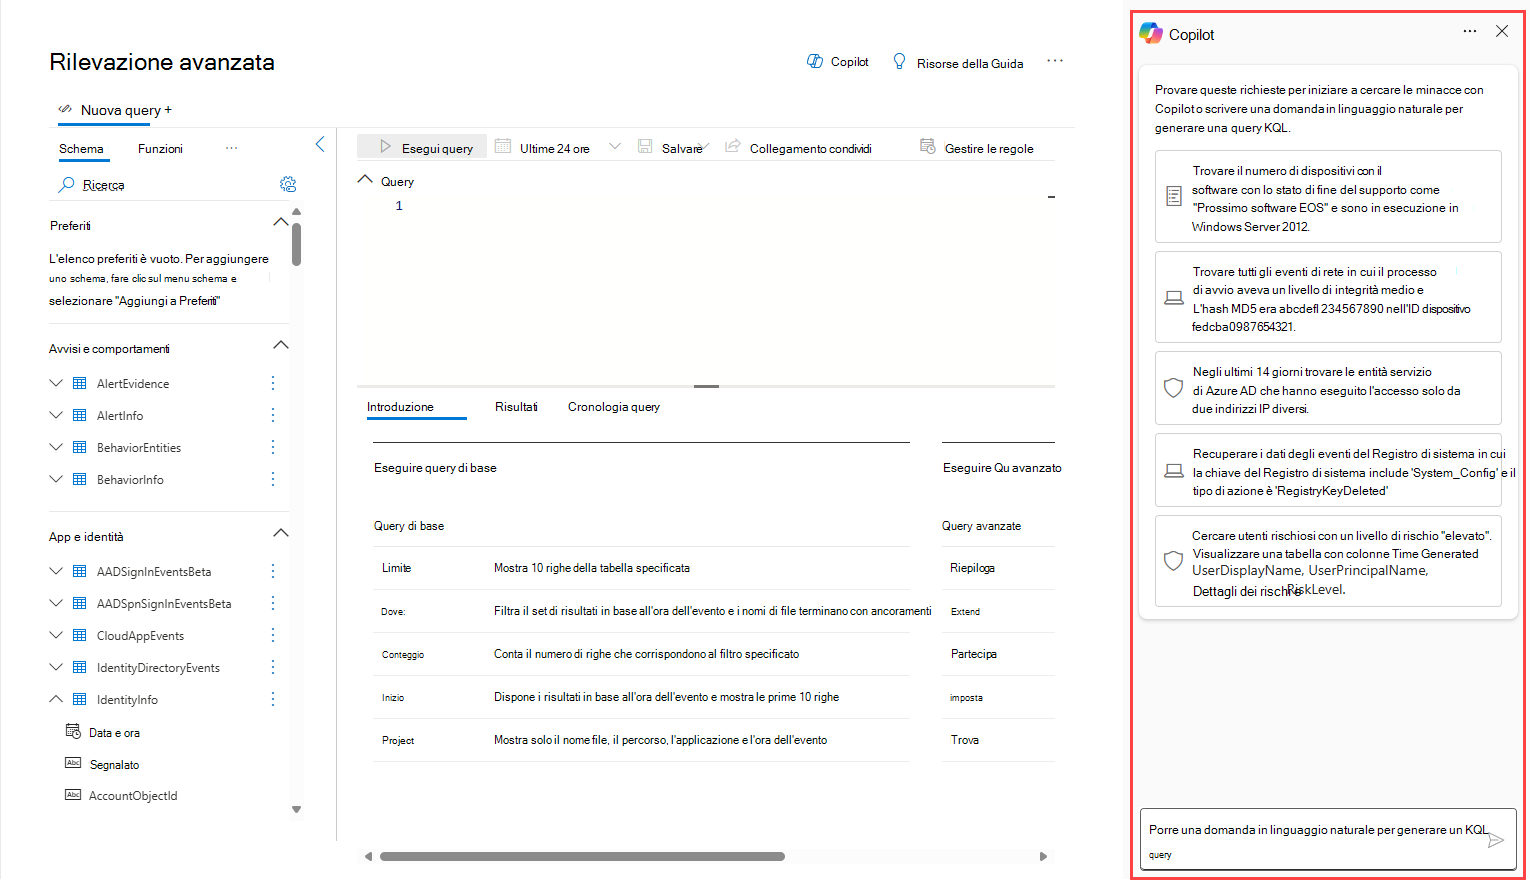Open the CloudAppEvents row options menu

[x=272, y=635]
